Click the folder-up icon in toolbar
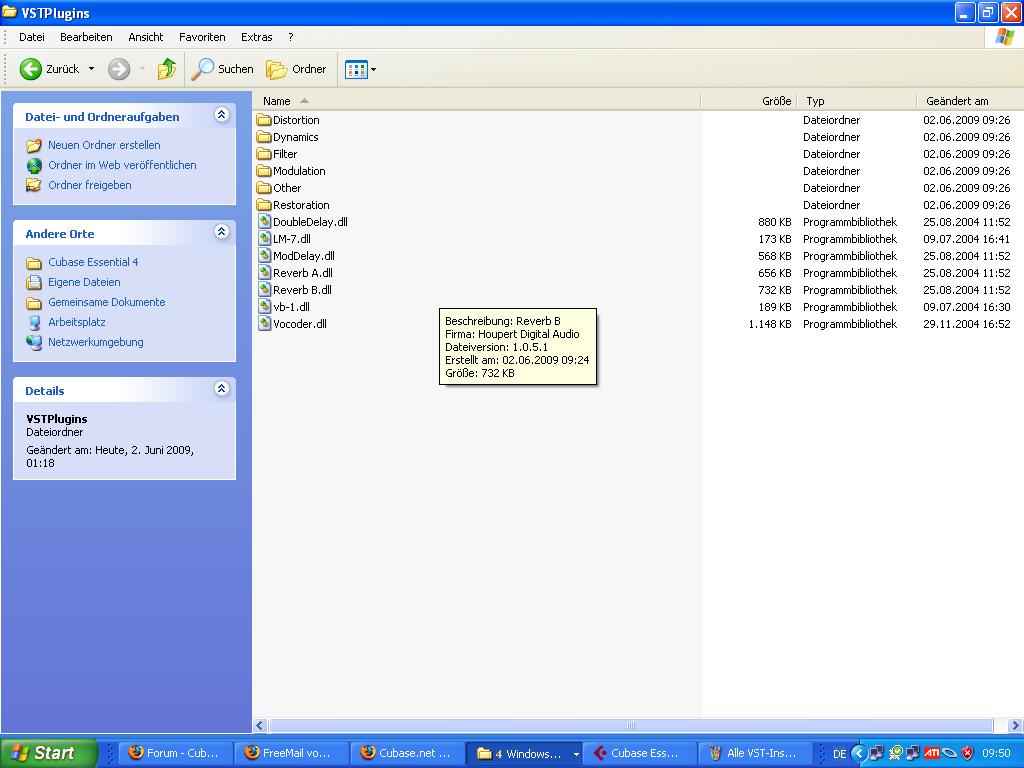 (x=167, y=69)
